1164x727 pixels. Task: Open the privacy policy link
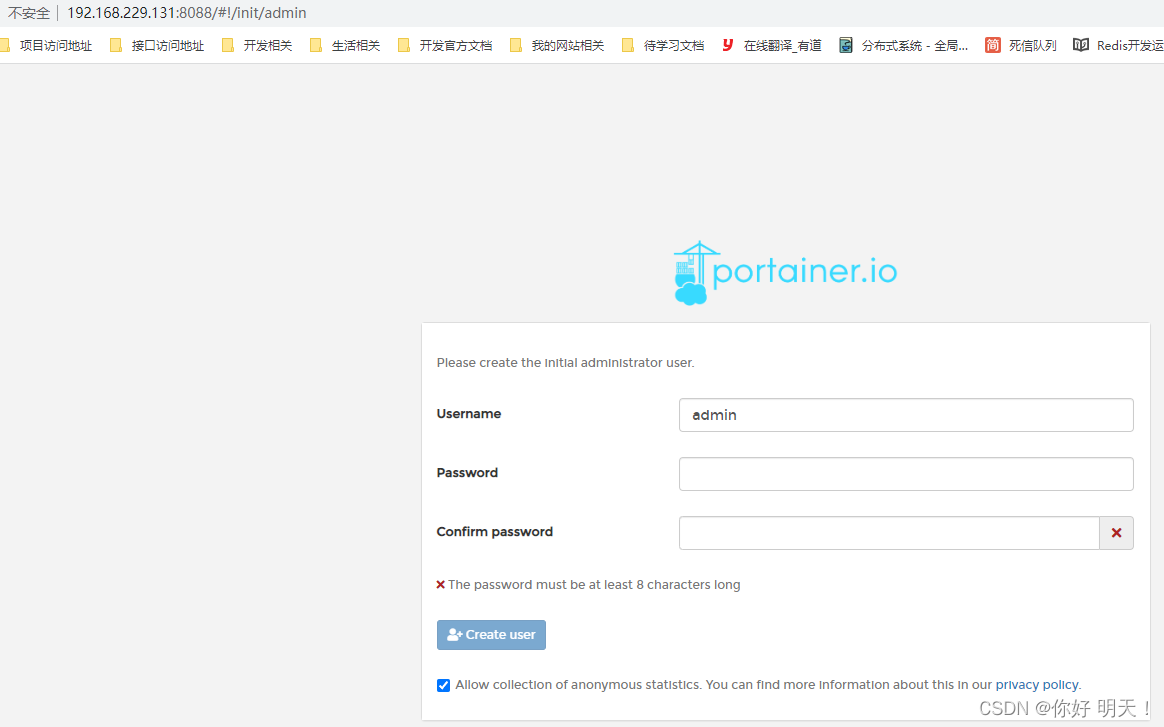(1036, 685)
